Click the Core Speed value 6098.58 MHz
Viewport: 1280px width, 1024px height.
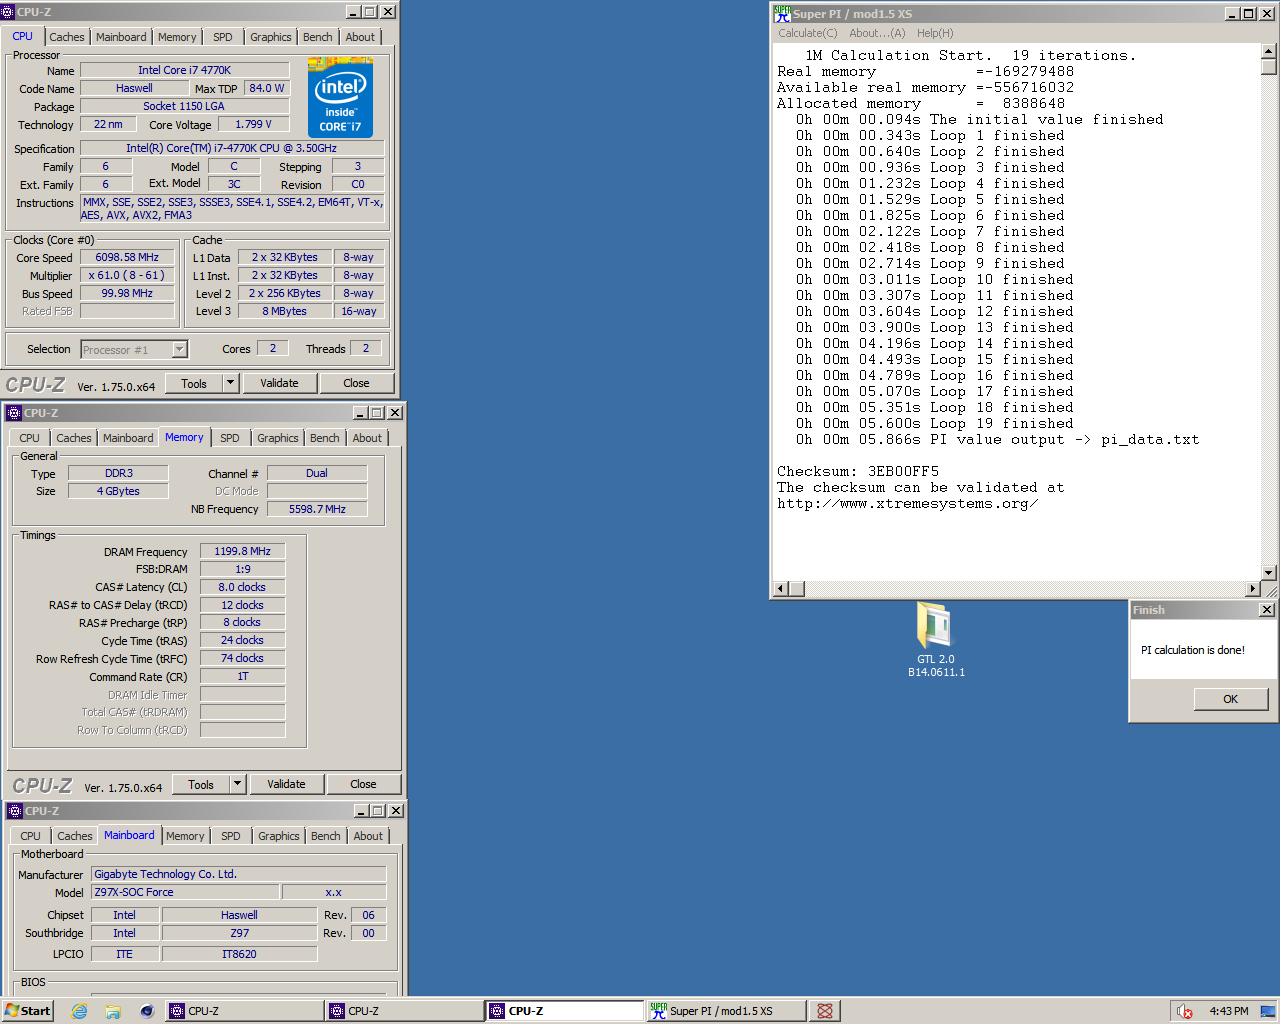pyautogui.click(x=127, y=257)
